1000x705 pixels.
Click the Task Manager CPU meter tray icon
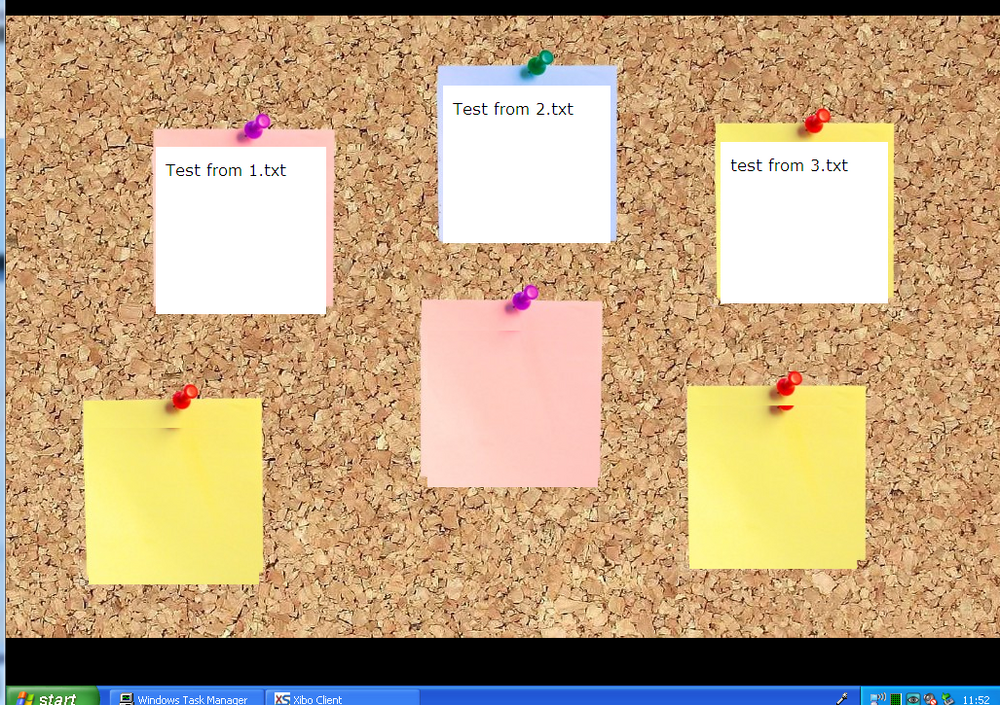point(895,699)
